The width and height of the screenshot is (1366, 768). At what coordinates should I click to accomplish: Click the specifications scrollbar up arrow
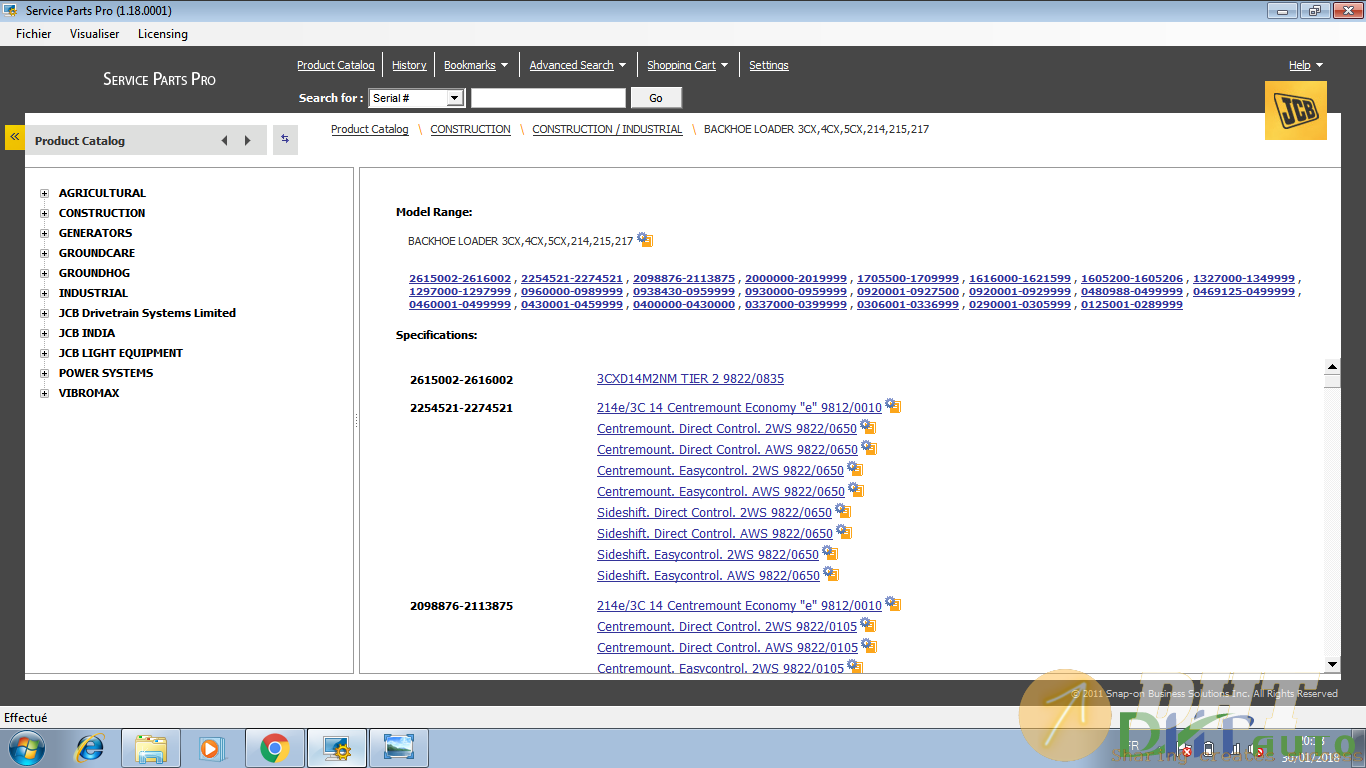pos(1332,366)
